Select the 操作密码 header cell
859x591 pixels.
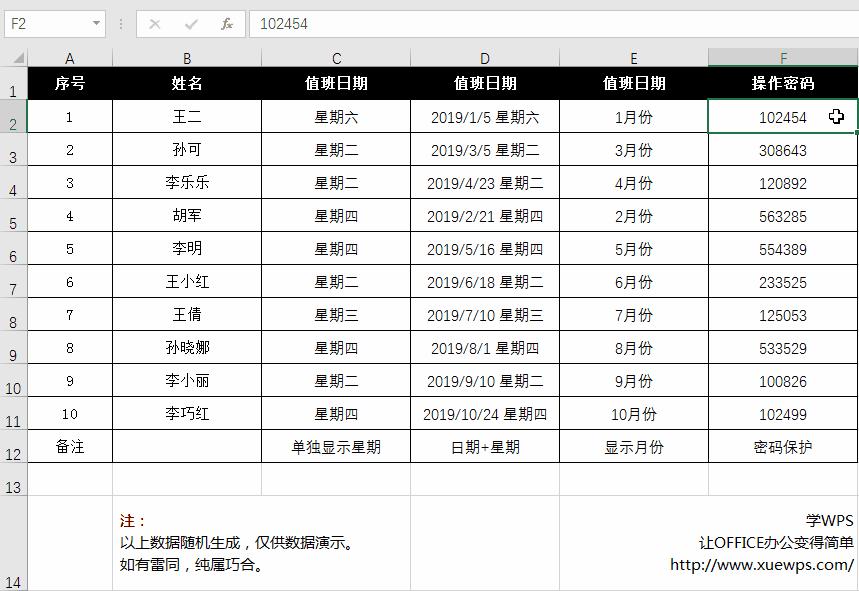(x=783, y=84)
